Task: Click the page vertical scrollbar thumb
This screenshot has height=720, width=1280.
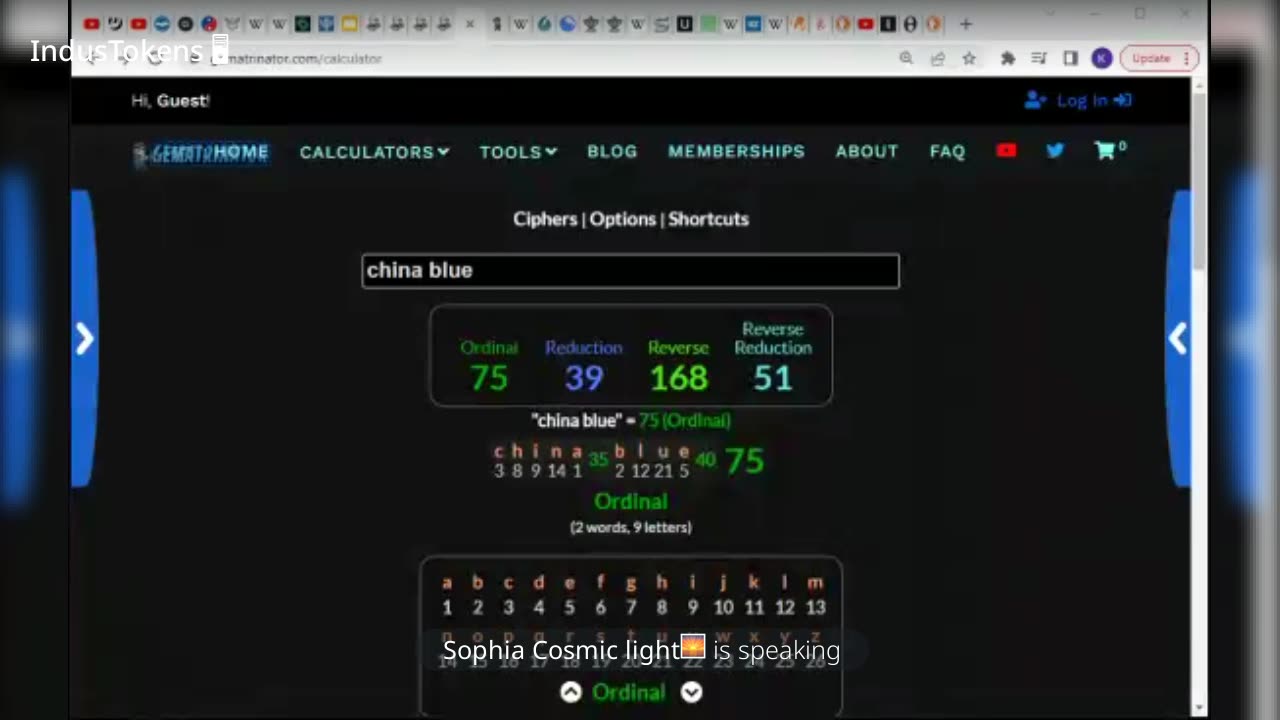Action: 1199,180
